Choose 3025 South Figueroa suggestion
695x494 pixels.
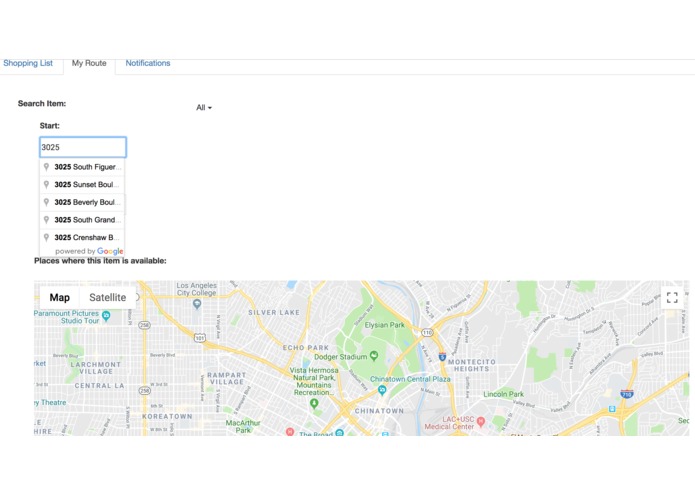82,167
